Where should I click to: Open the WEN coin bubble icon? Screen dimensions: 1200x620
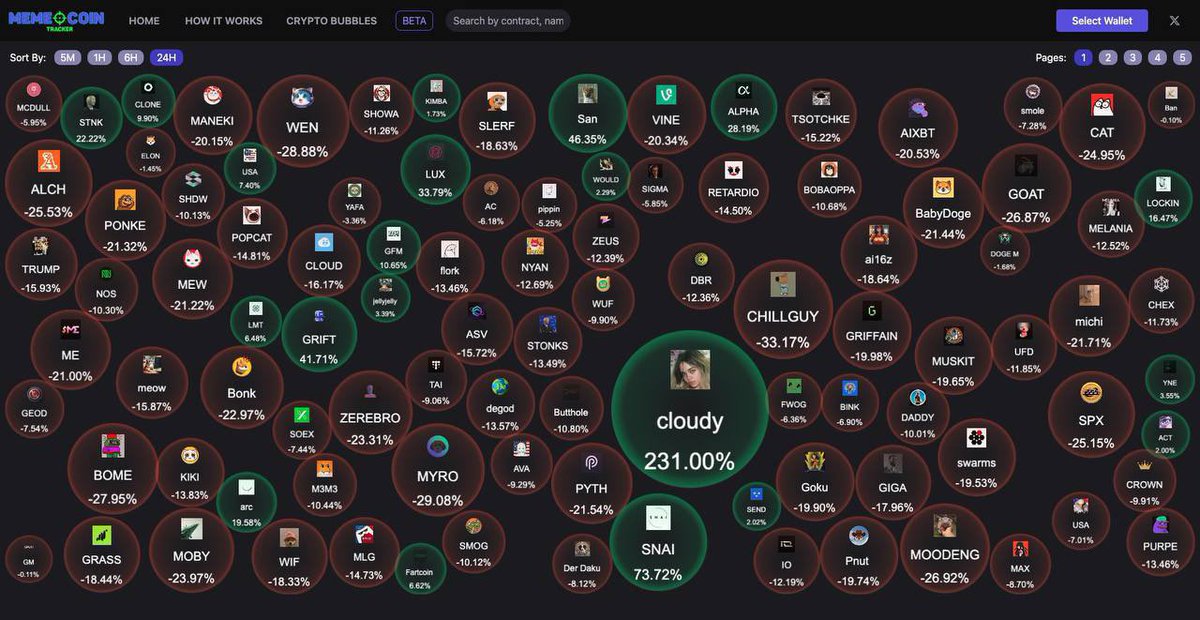tap(302, 98)
